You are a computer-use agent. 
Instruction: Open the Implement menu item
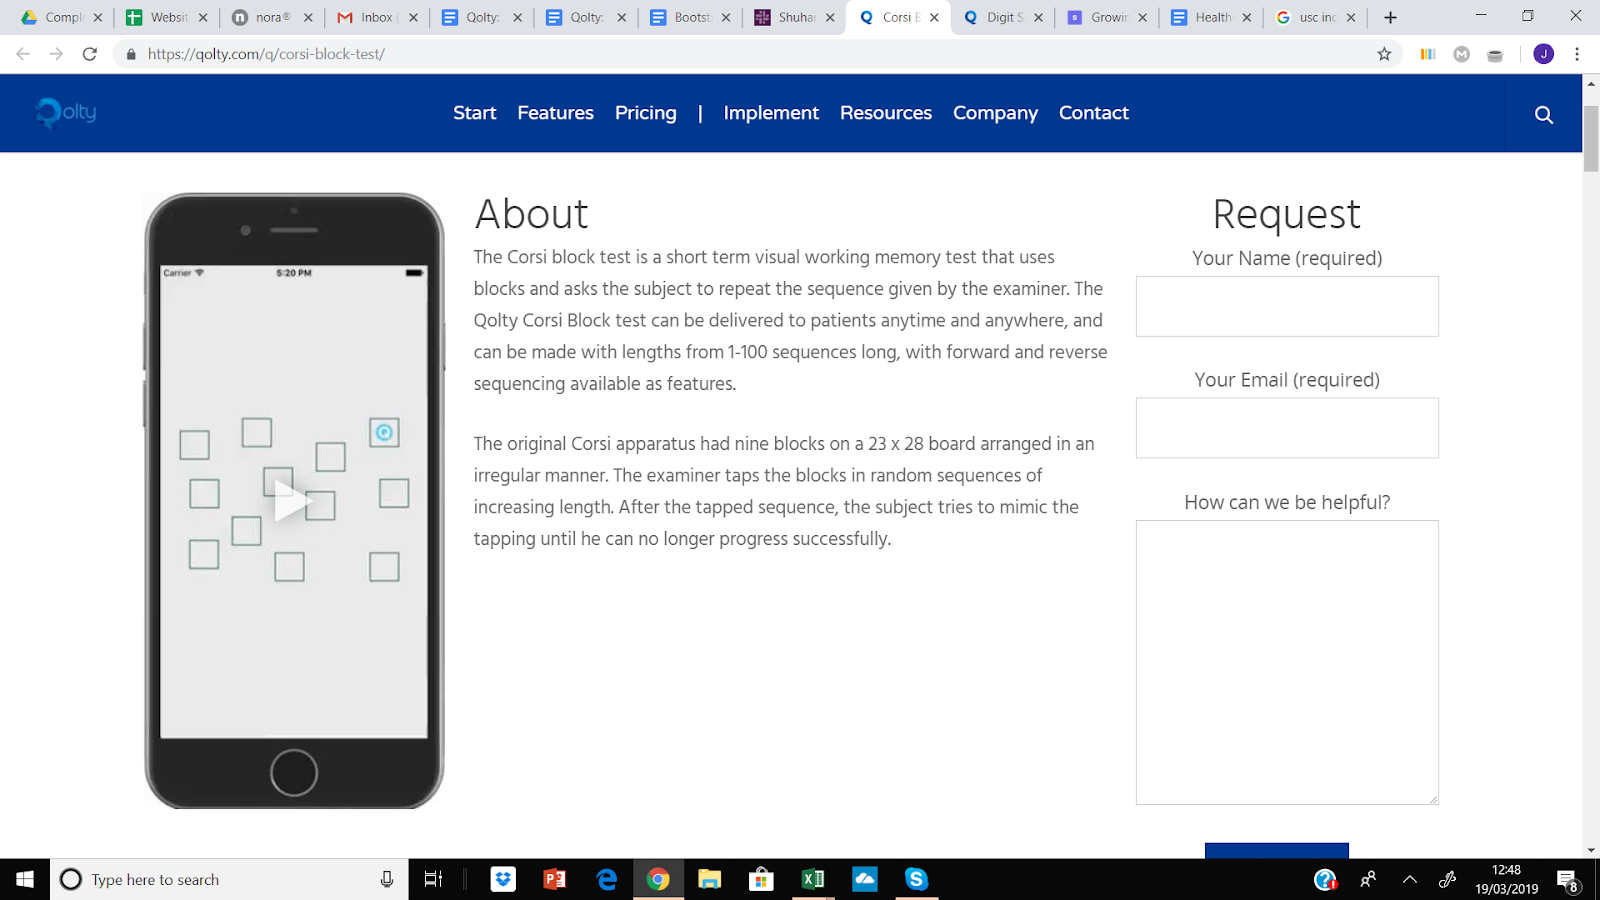771,113
